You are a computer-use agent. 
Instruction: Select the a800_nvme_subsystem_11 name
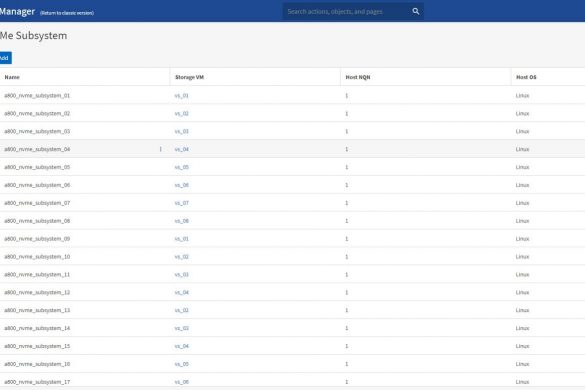tap(37, 275)
